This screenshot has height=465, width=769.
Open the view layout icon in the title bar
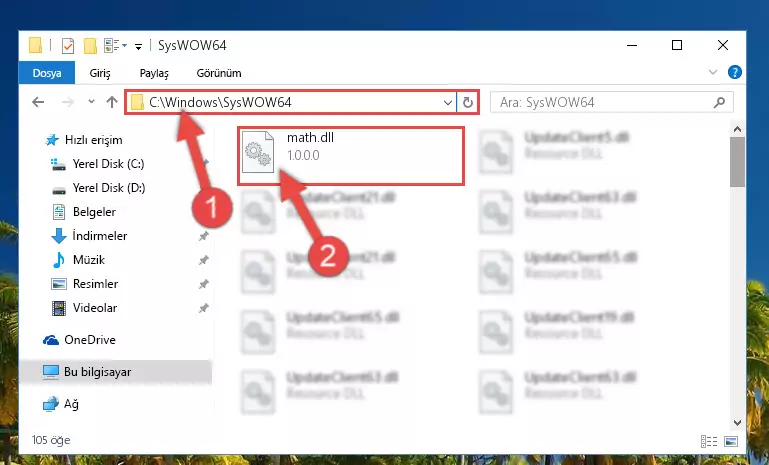coord(112,46)
